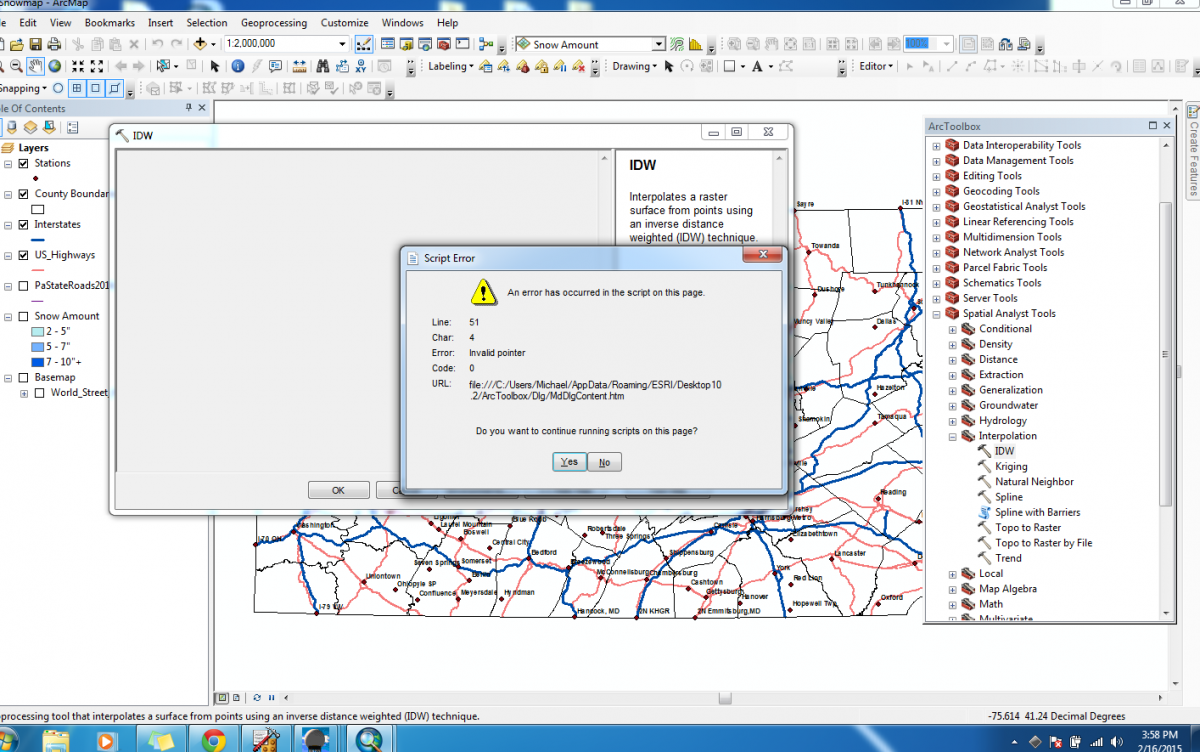This screenshot has width=1200, height=752.
Task: Open the Table of Contents window icon
Action: click(387, 44)
